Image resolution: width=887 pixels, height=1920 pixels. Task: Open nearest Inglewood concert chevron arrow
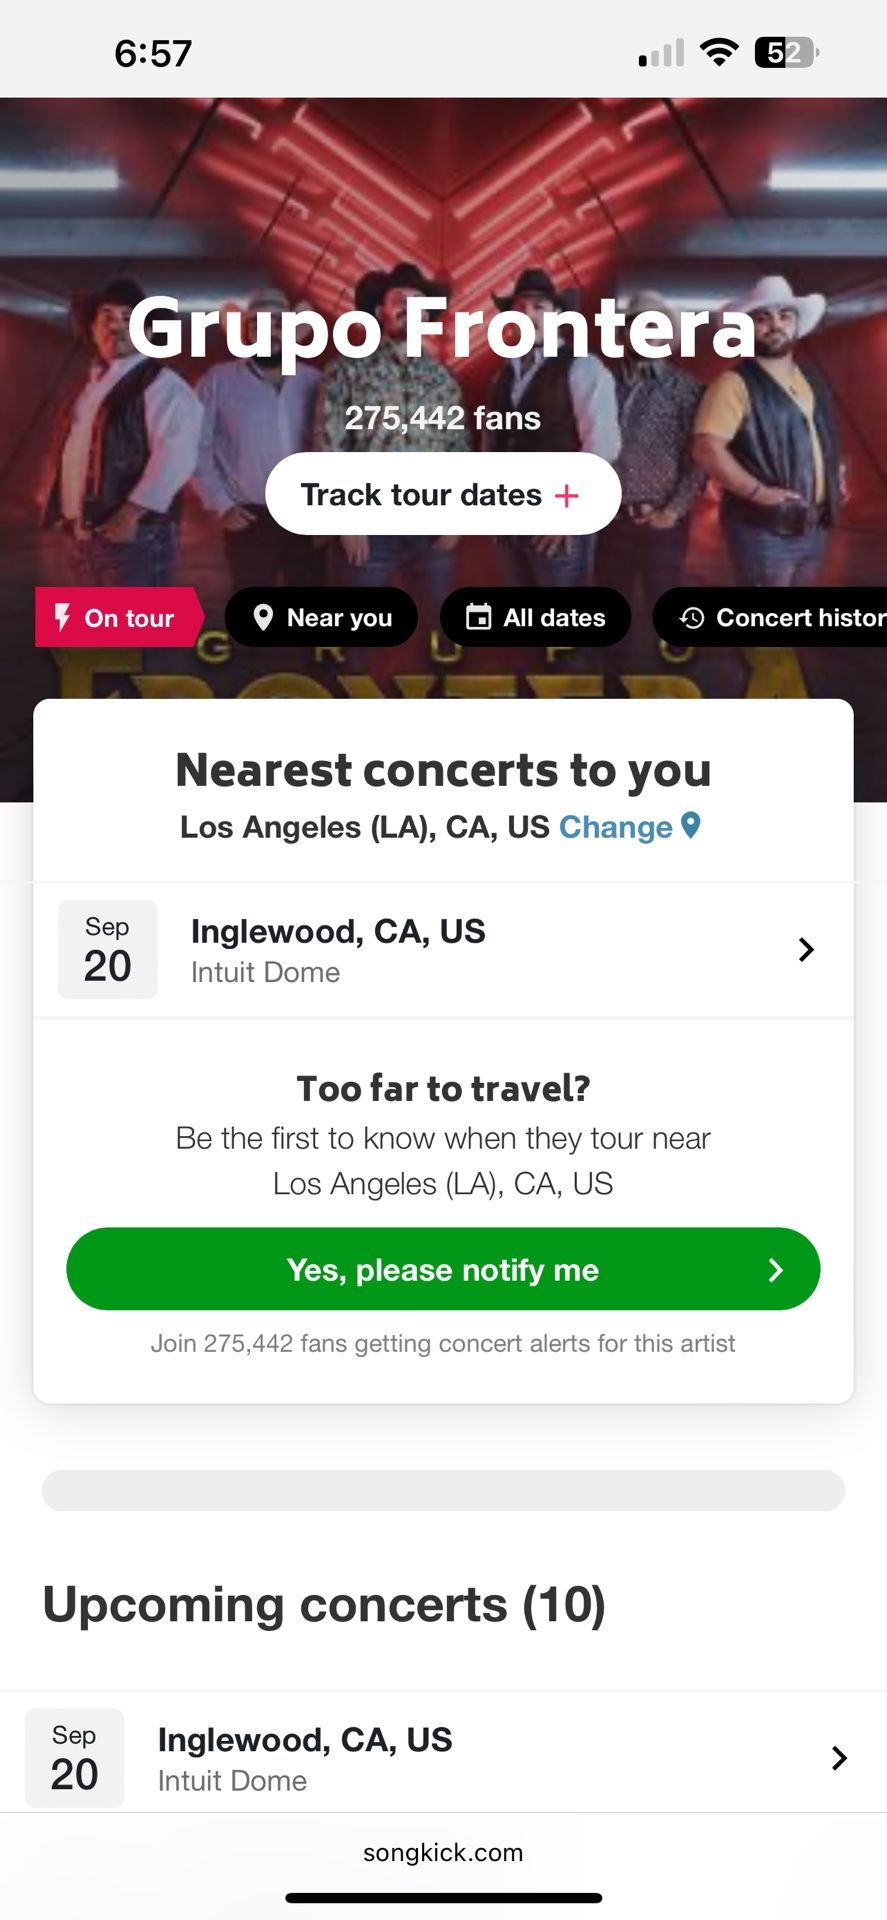[x=806, y=949]
